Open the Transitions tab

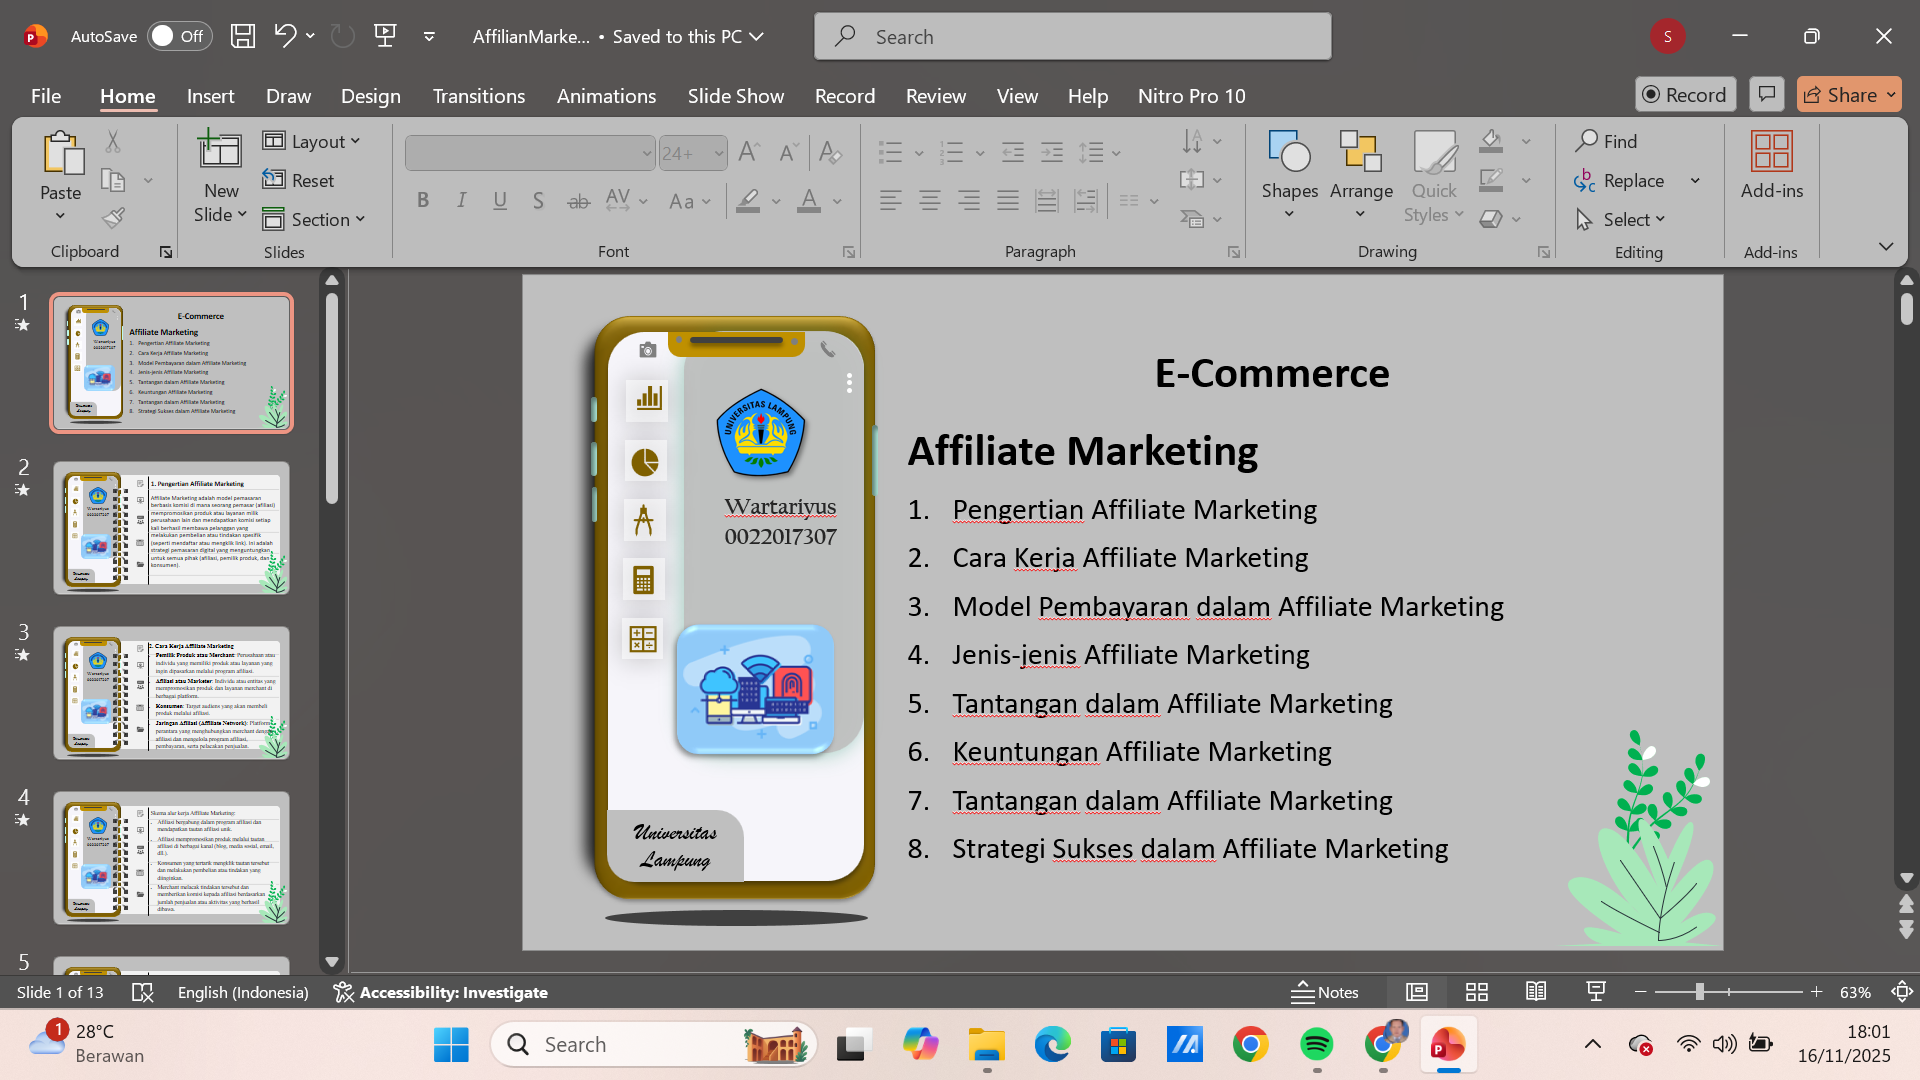(478, 96)
